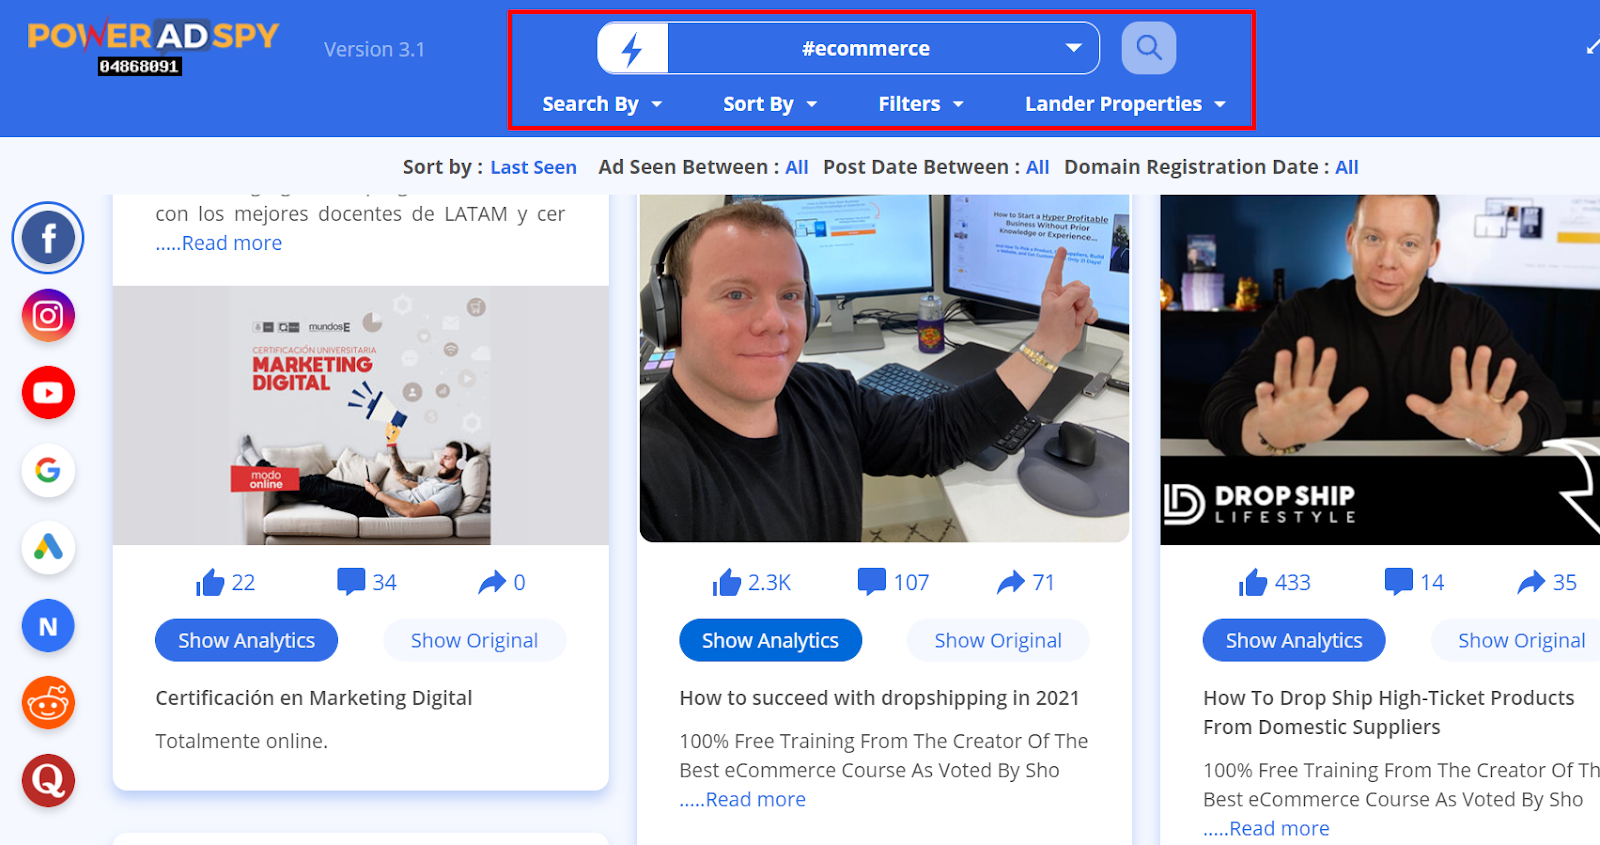
Task: Click the 'Version 3.1' label
Action: coord(374,49)
